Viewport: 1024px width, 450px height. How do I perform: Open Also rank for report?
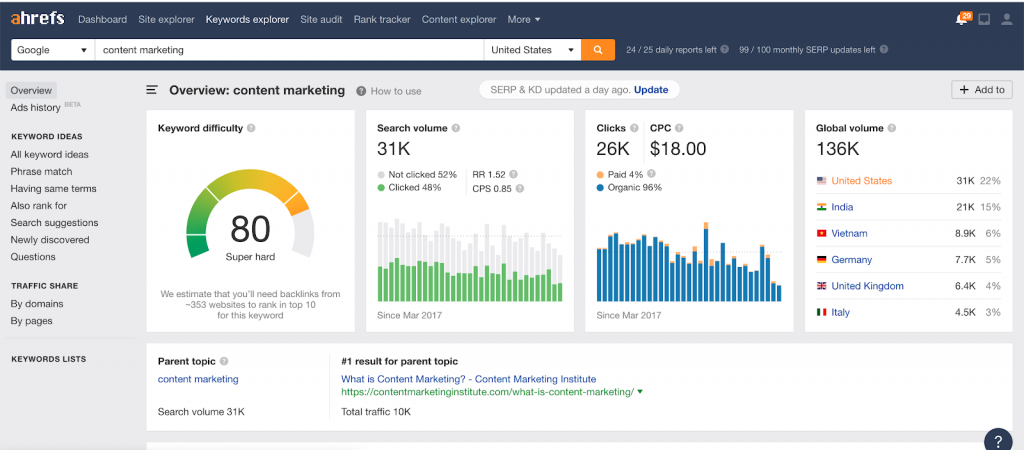pyautogui.click(x=39, y=206)
